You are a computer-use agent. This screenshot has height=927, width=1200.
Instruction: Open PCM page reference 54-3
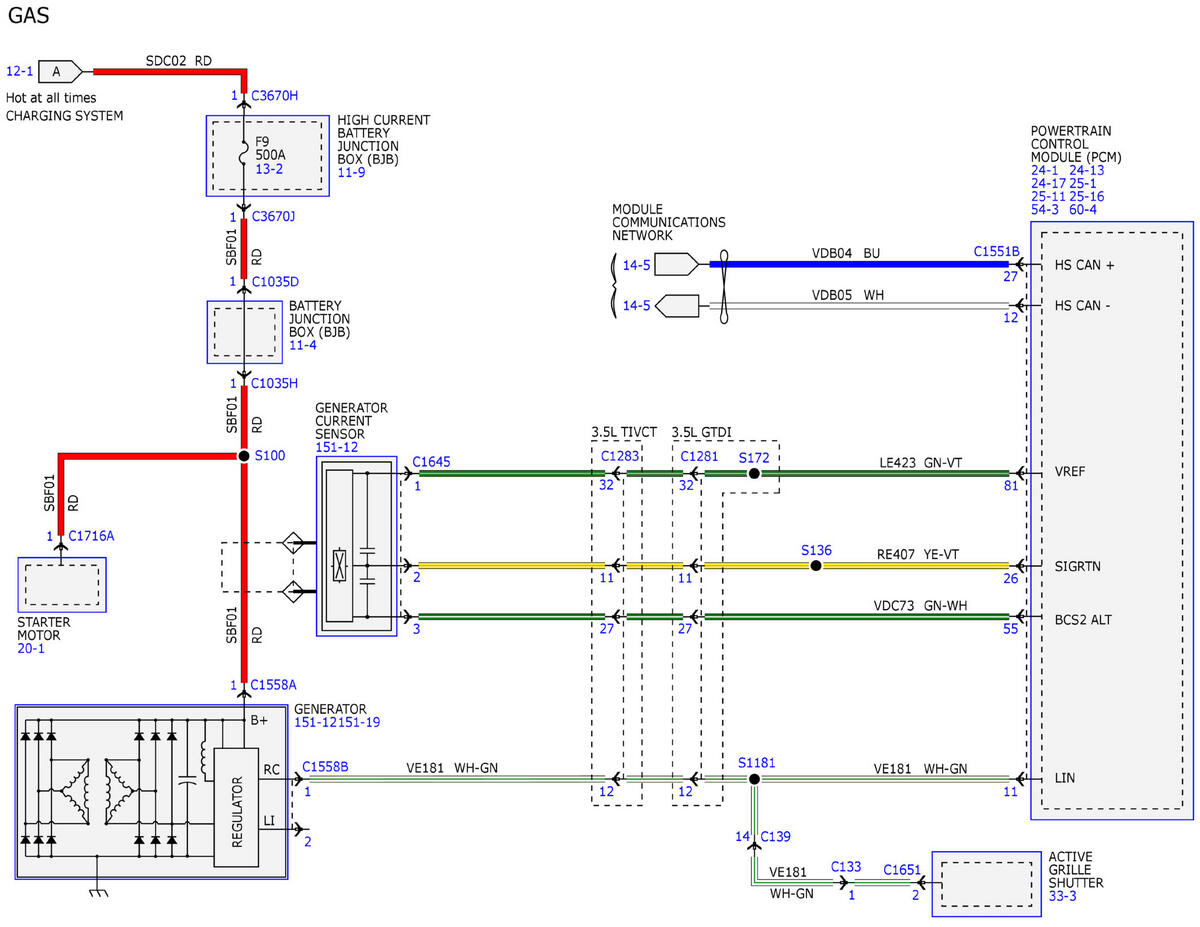(x=1044, y=209)
